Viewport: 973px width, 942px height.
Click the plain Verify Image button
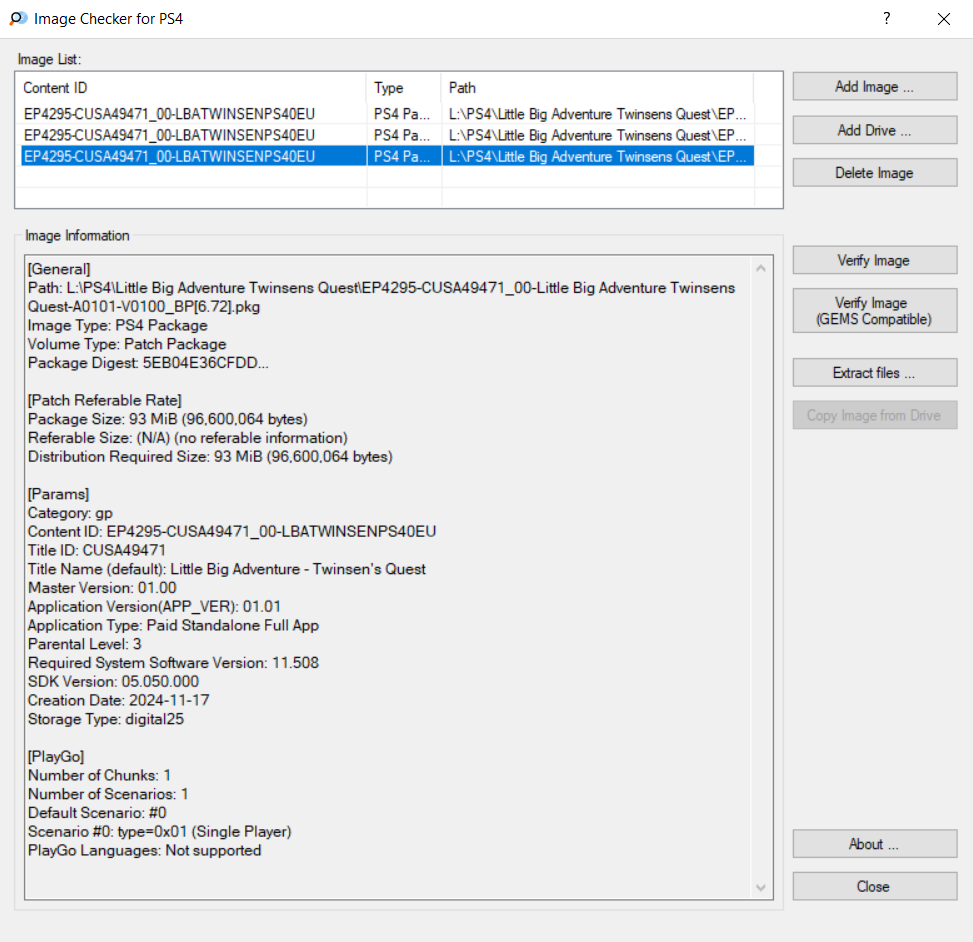click(x=874, y=260)
